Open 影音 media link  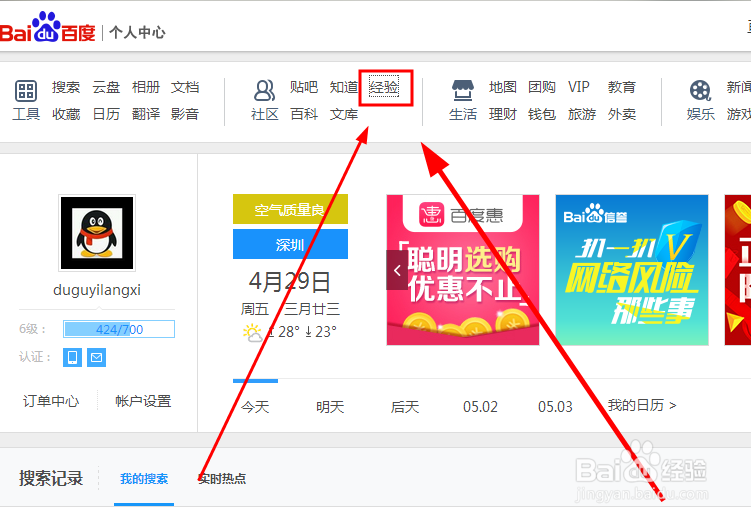click(x=185, y=114)
